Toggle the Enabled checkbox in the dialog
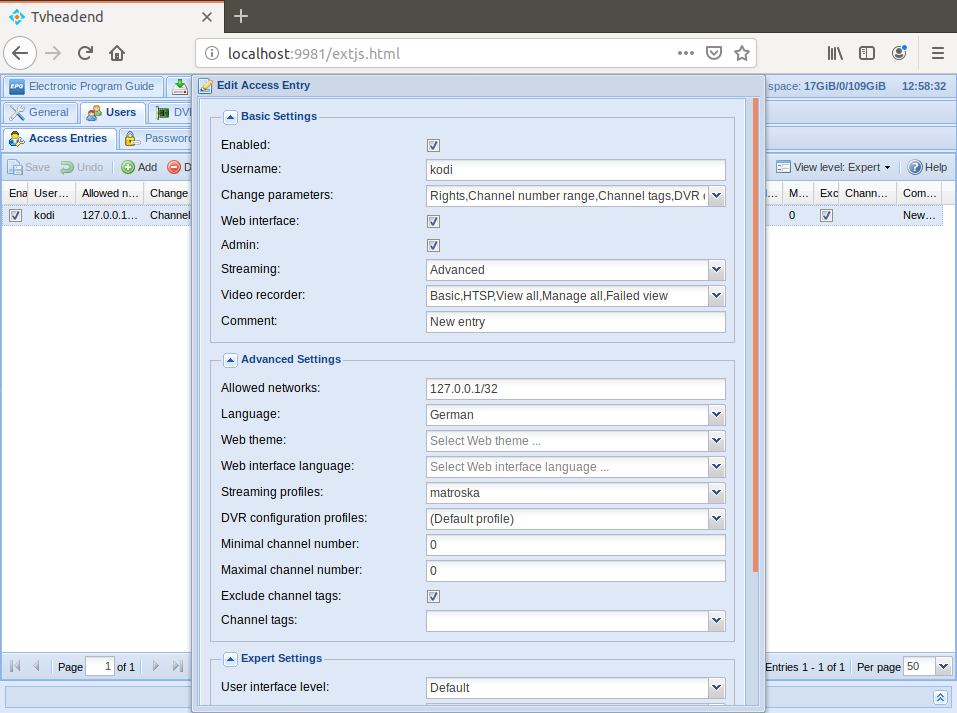This screenshot has width=957, height=713. (x=433, y=145)
